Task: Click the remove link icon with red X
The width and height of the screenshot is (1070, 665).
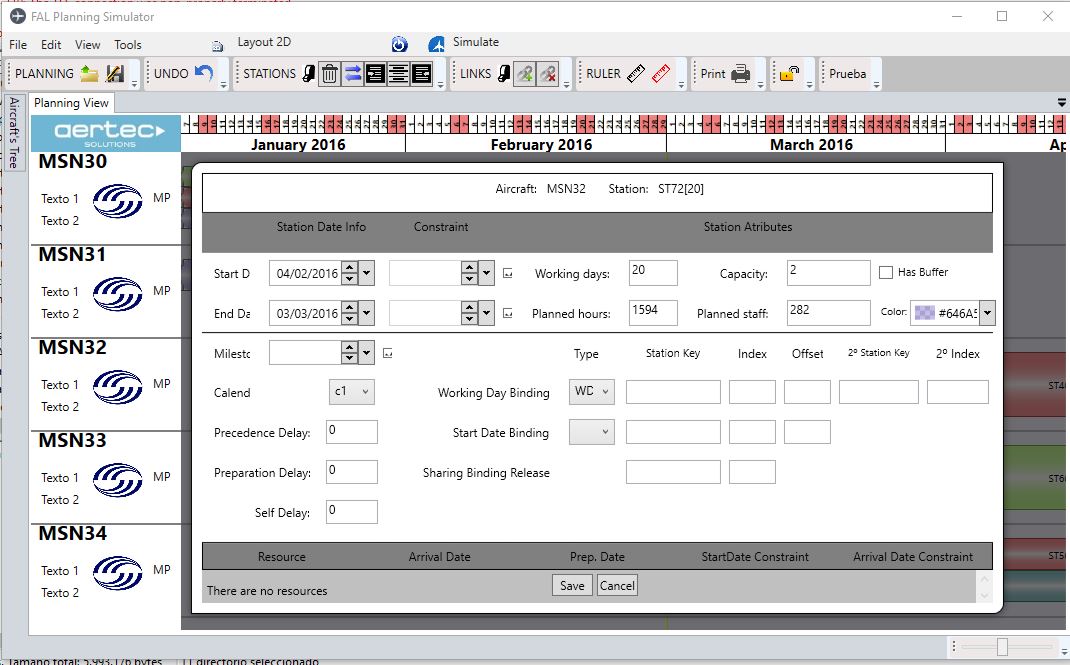Action: (x=547, y=73)
